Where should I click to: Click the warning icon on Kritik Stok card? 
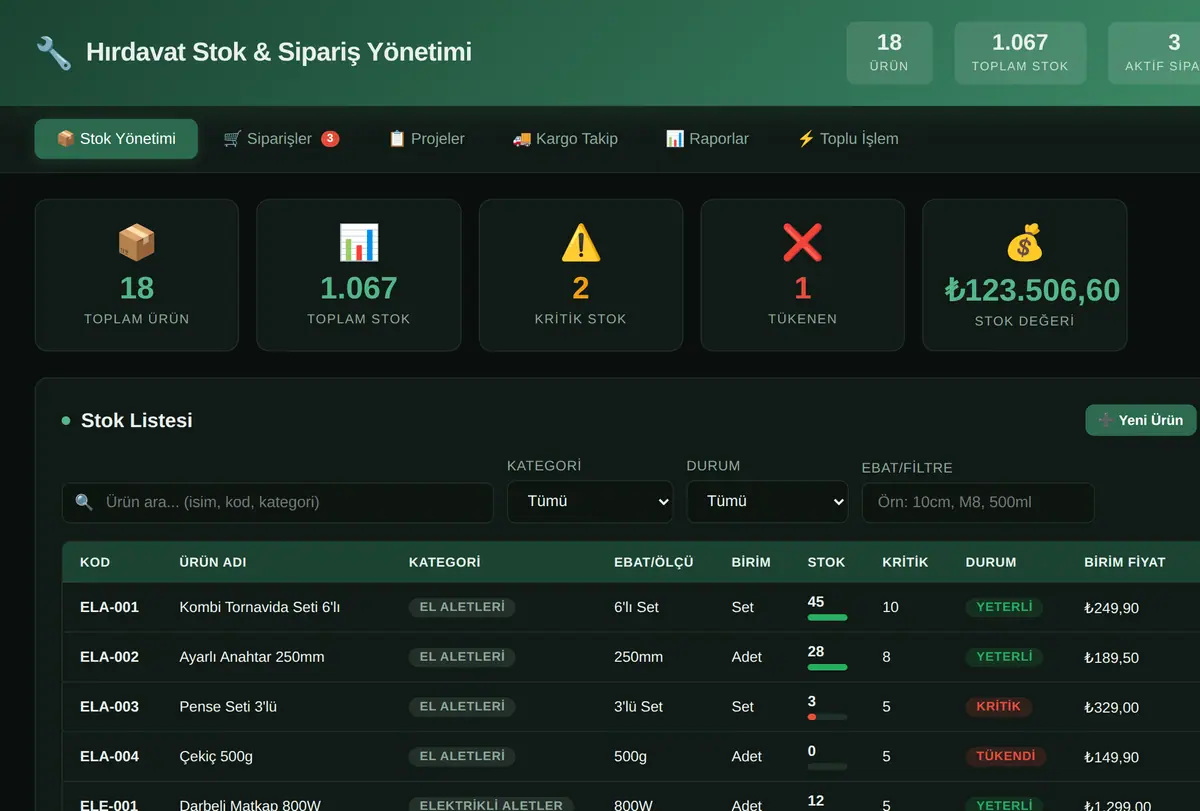pyautogui.click(x=581, y=242)
